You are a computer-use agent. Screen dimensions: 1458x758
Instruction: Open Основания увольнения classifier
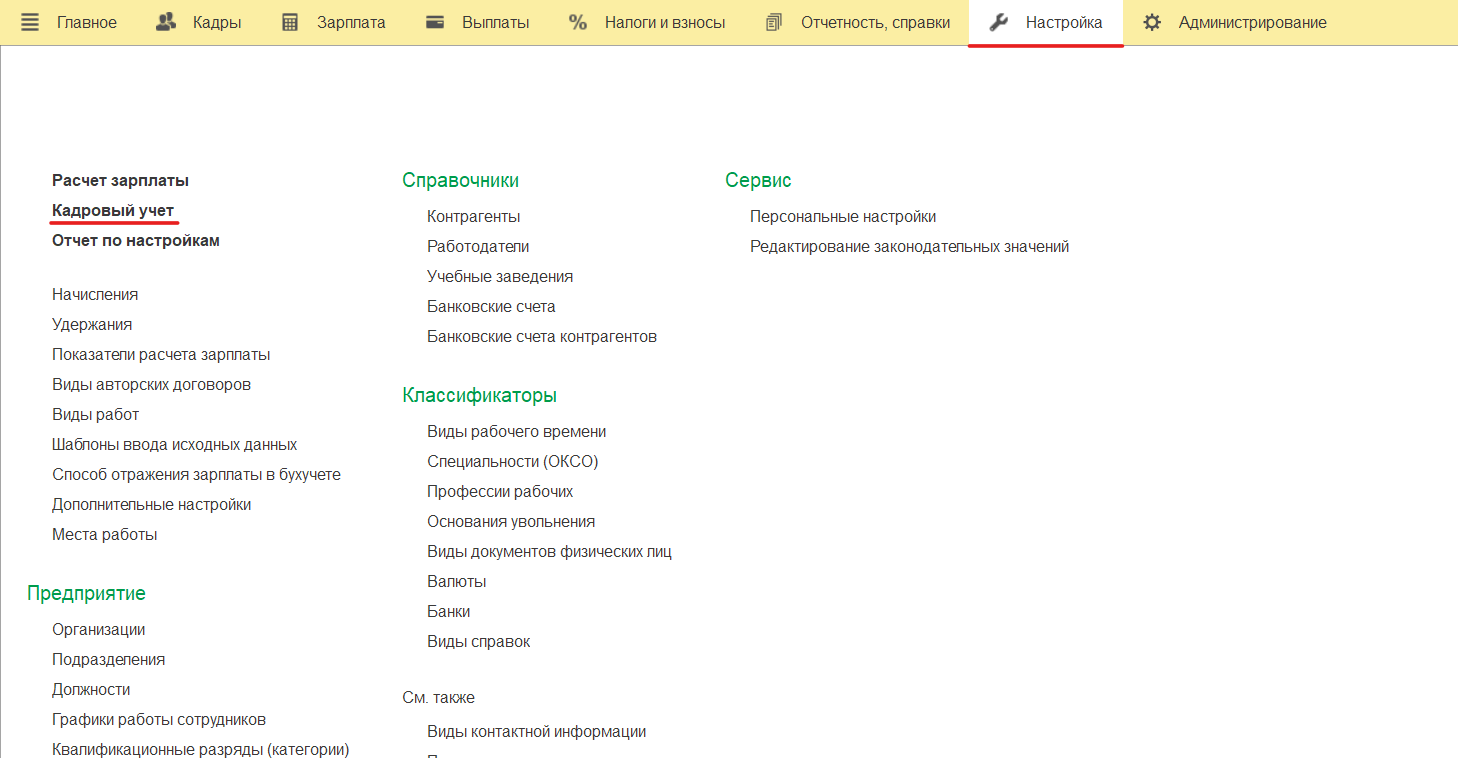pyautogui.click(x=511, y=522)
